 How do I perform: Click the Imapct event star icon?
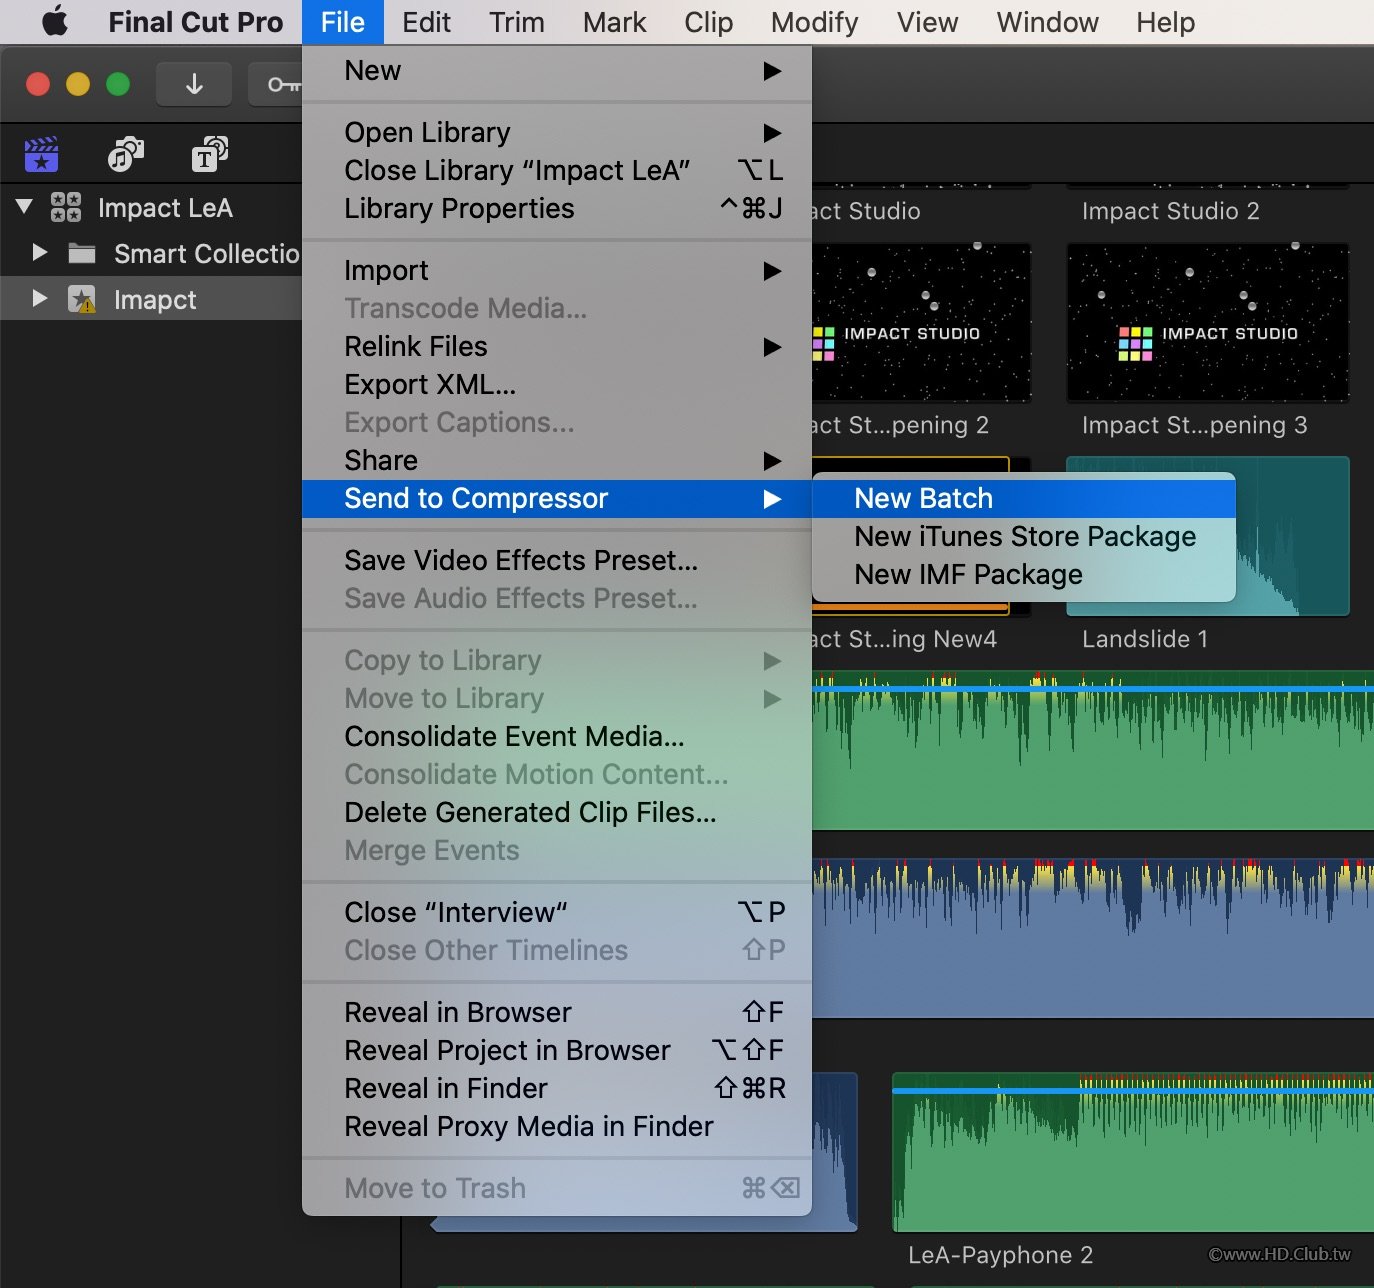tap(82, 299)
